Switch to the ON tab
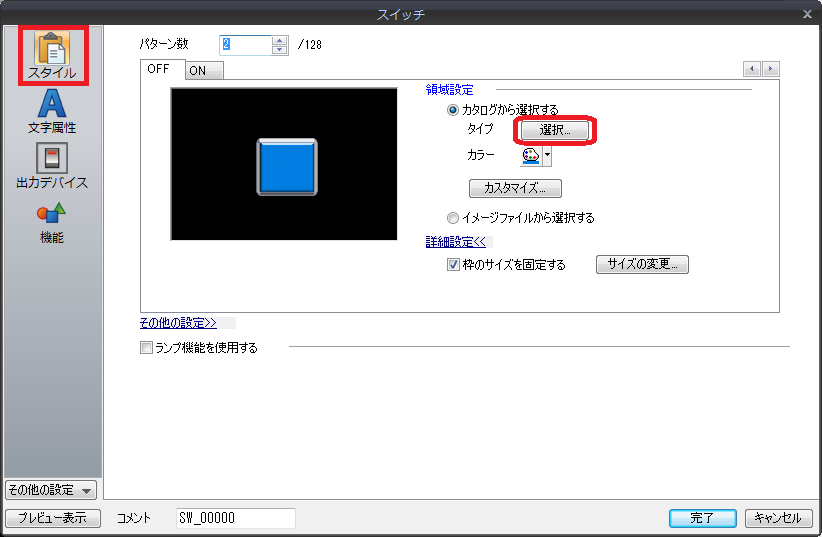822x537 pixels. click(x=198, y=70)
